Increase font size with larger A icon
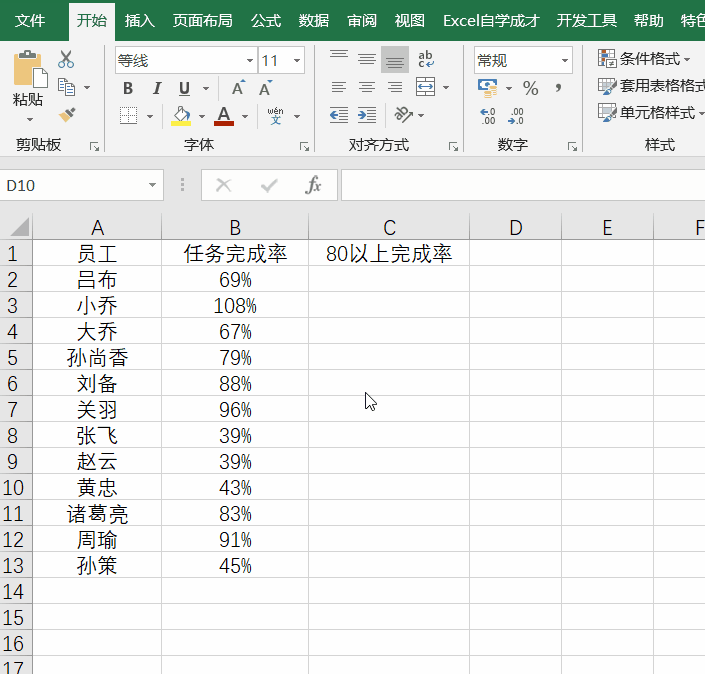The height and width of the screenshot is (674, 705). click(x=238, y=88)
